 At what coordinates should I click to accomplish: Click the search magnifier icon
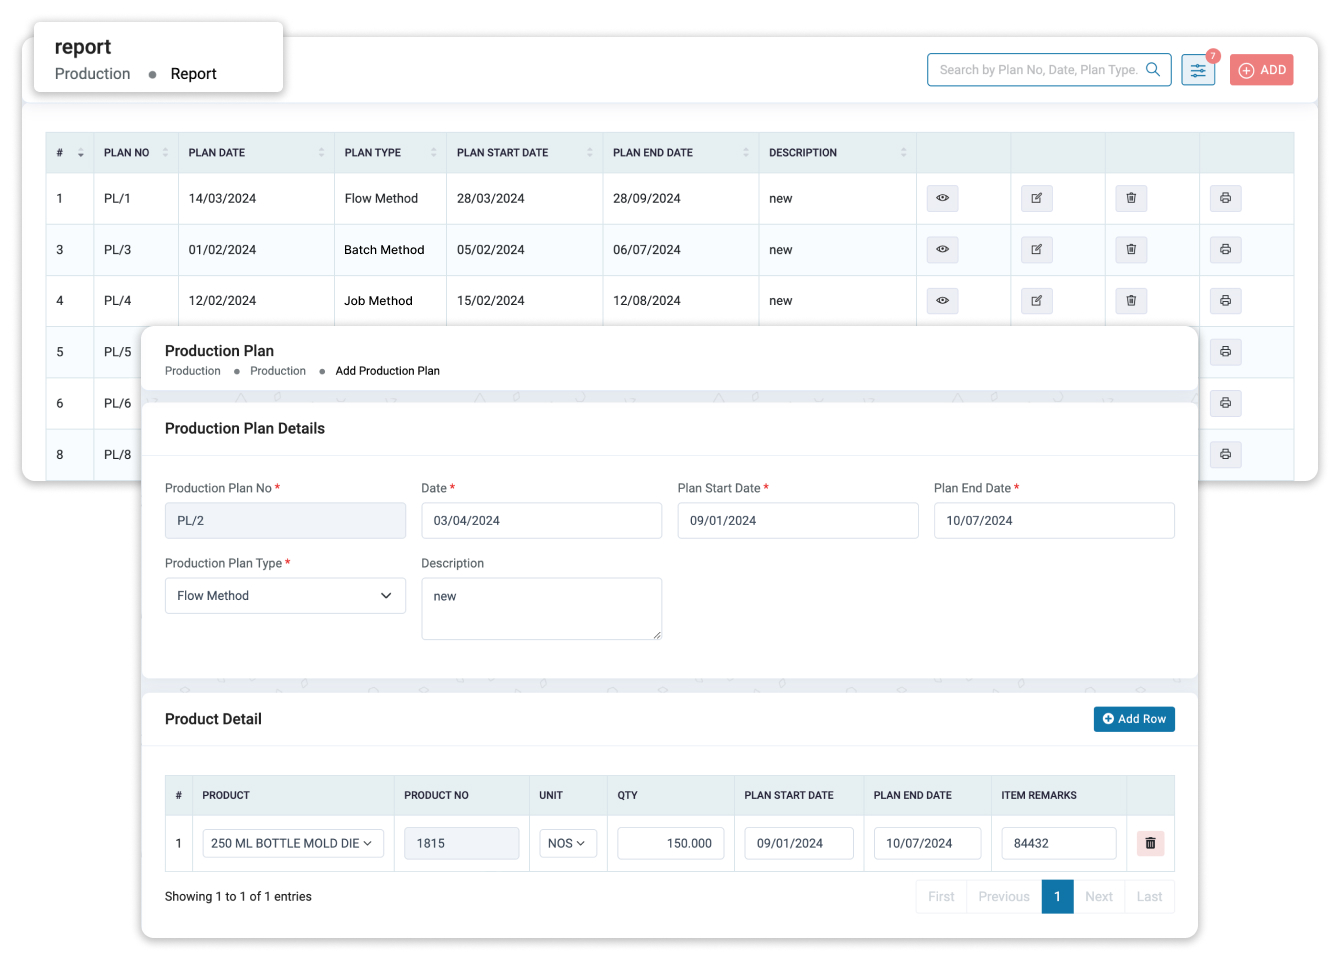[1153, 70]
